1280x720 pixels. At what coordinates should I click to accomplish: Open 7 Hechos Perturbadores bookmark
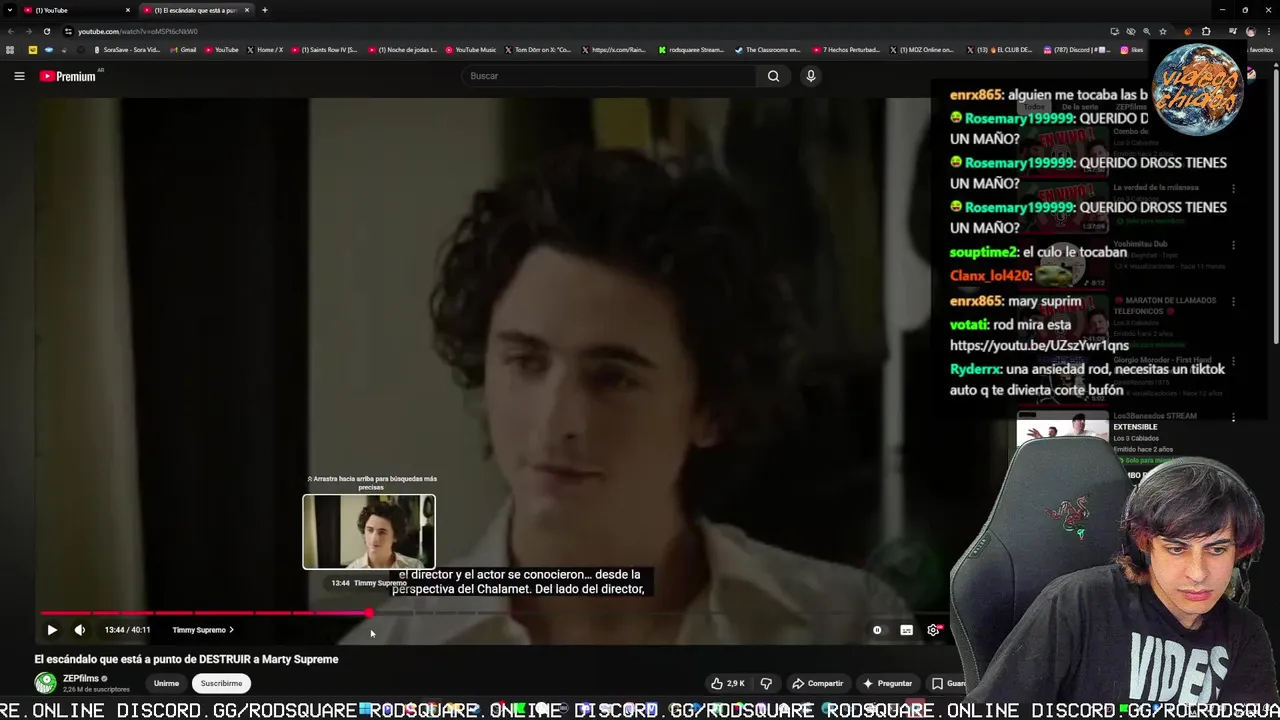click(x=847, y=50)
